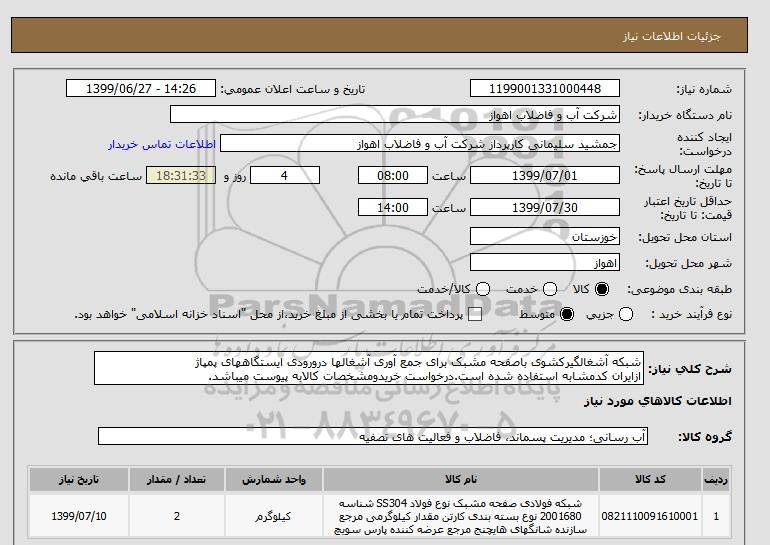The image size is (770, 545).
Task: Tick the Islamic treasury bonds payment checkbox
Action: (x=475, y=315)
